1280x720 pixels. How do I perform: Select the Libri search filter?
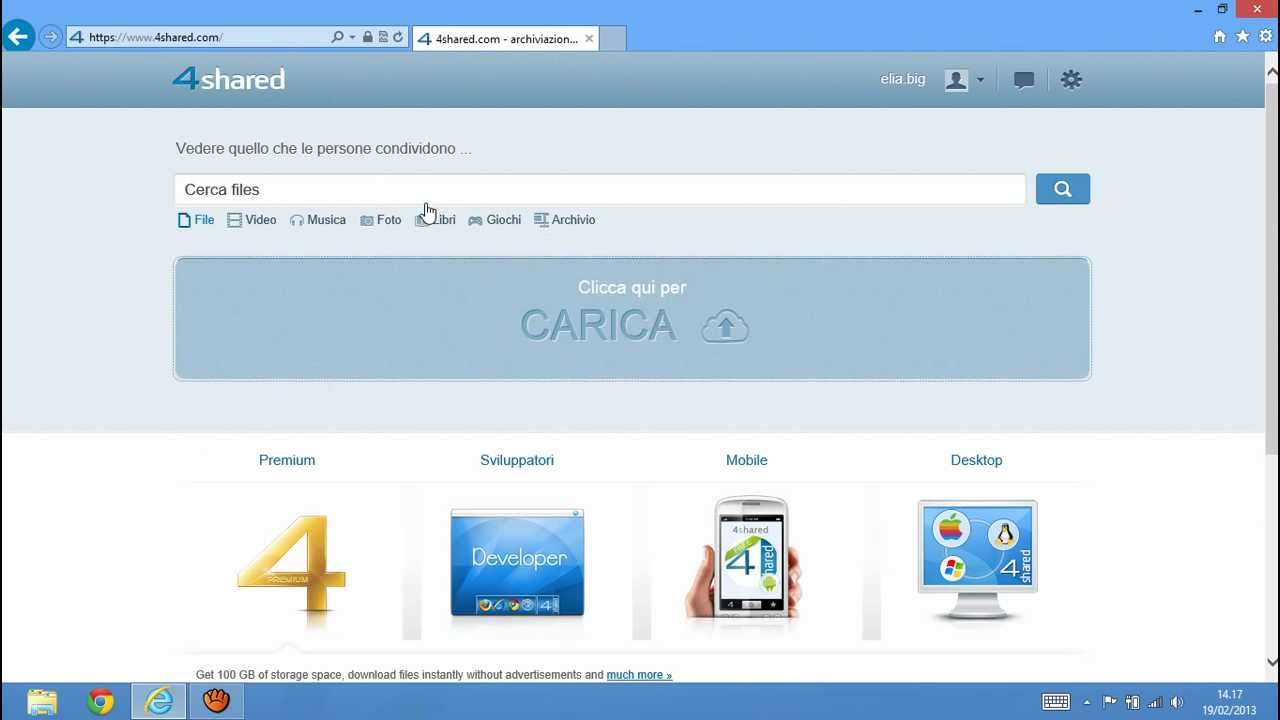436,220
